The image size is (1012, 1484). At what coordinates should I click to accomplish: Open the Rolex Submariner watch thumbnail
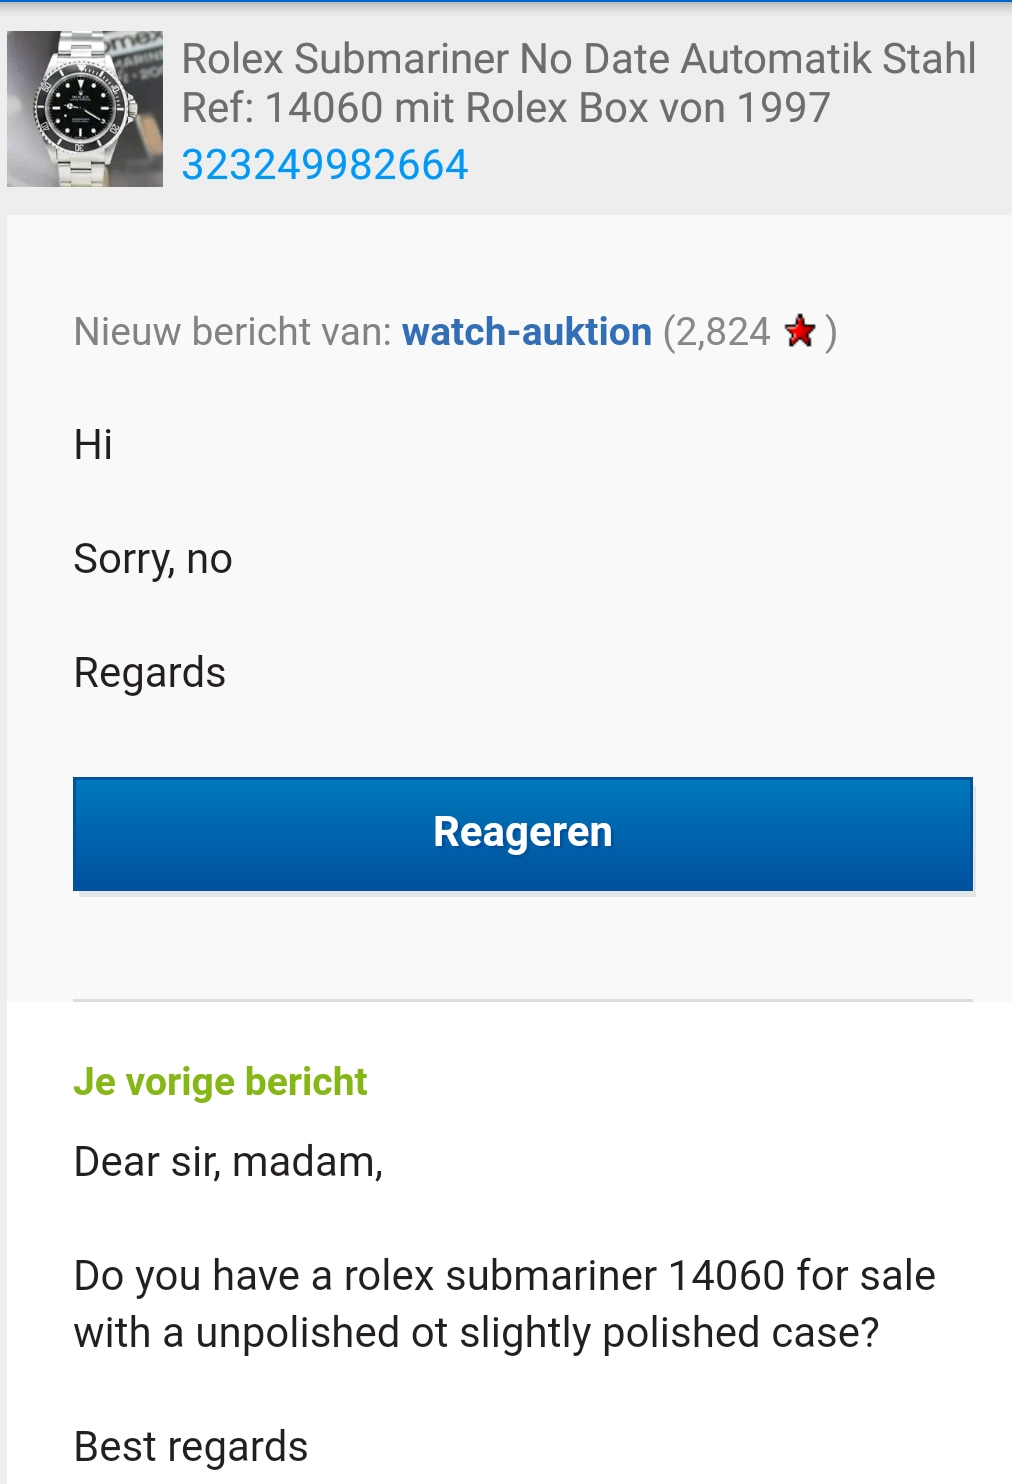(85, 108)
